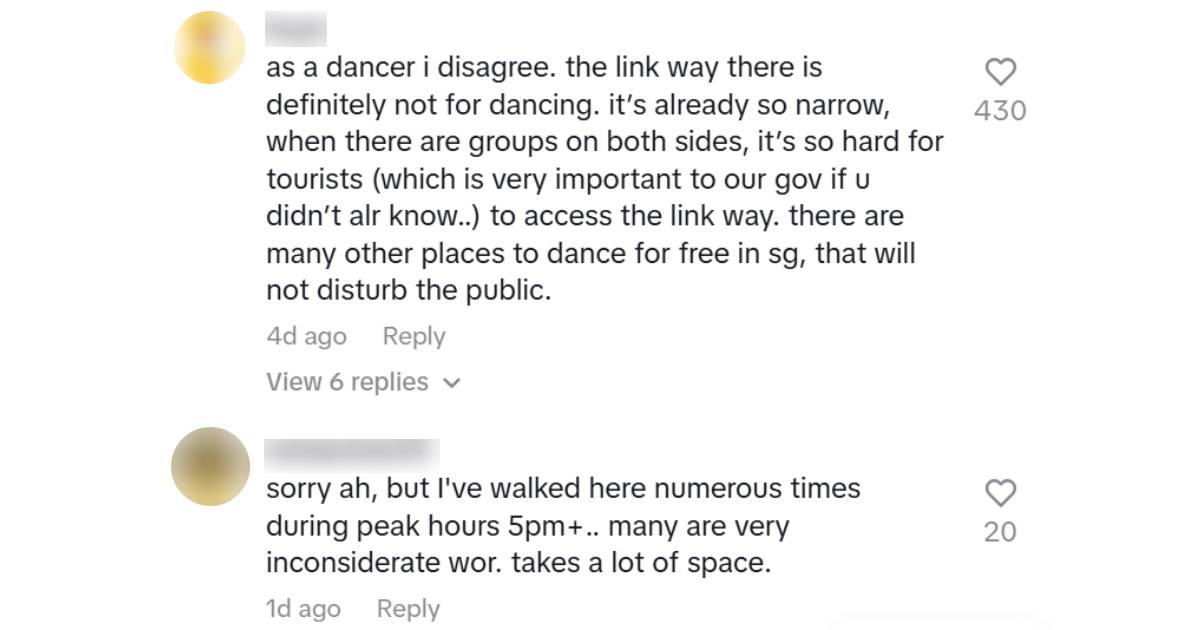This screenshot has width=1200, height=630.
Task: Tap the heart on the peak hours comment
Action: pos(1000,493)
